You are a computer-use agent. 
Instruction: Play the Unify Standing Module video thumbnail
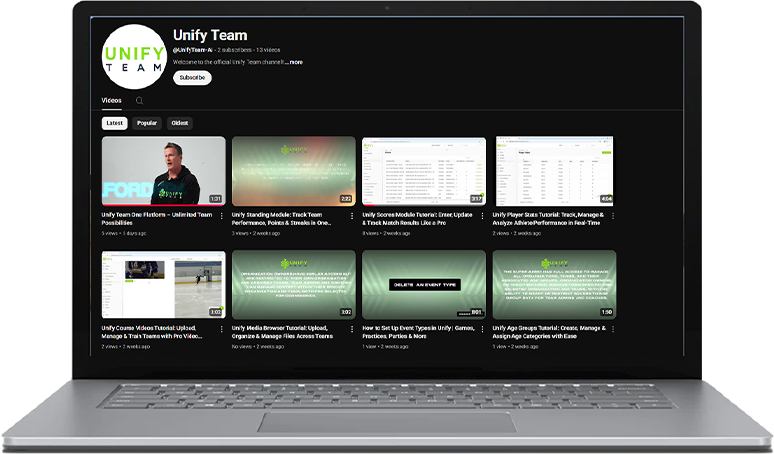tap(293, 171)
